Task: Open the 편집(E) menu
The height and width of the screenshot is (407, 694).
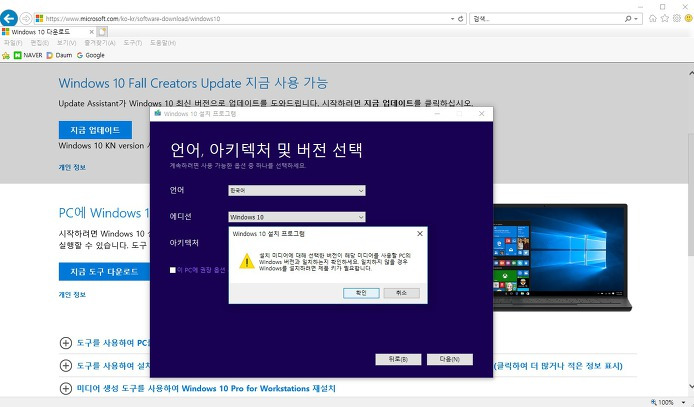Action: [x=39, y=43]
